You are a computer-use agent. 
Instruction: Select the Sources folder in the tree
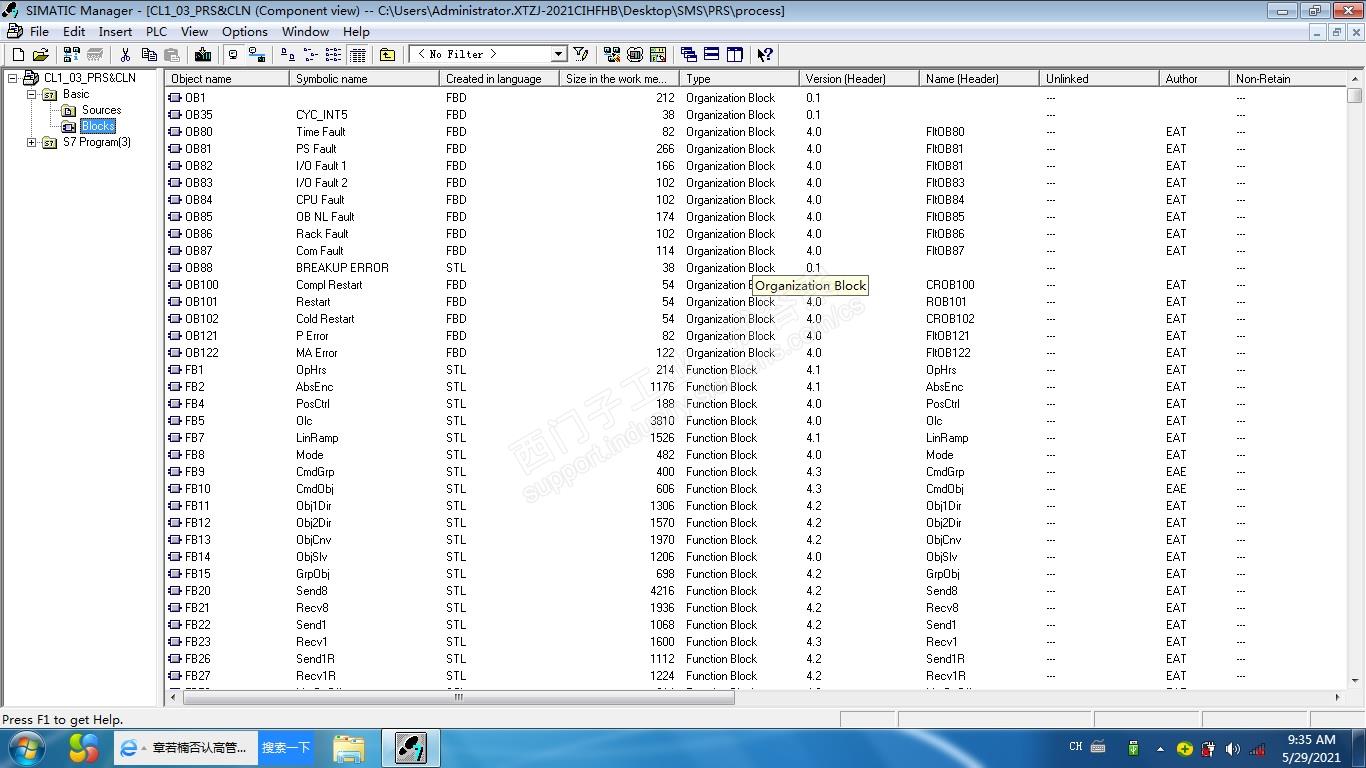coord(101,110)
